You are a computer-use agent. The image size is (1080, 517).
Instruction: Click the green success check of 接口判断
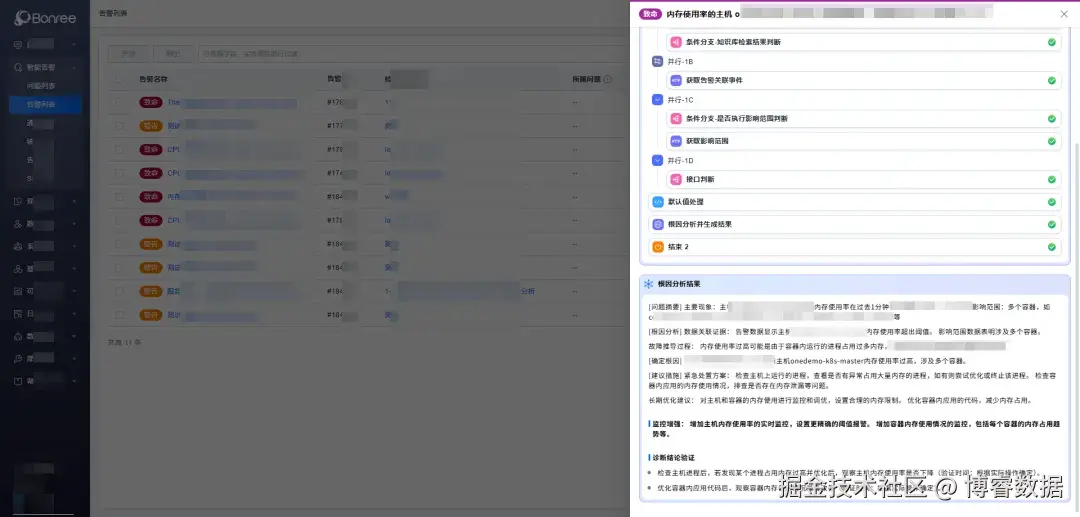pos(1052,180)
